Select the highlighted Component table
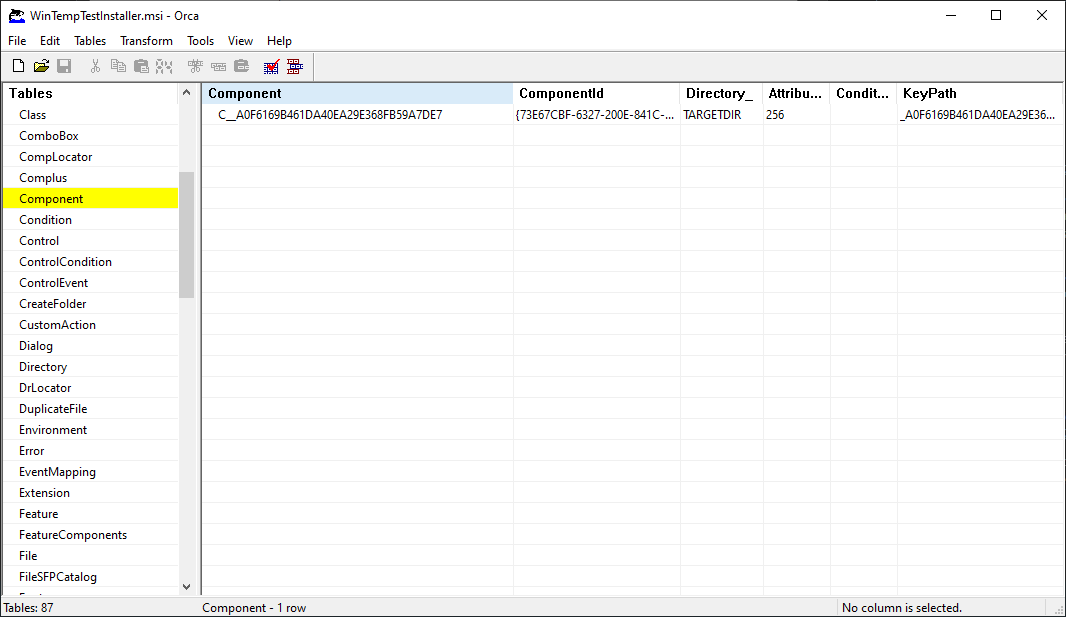The image size is (1066, 617). 90,199
